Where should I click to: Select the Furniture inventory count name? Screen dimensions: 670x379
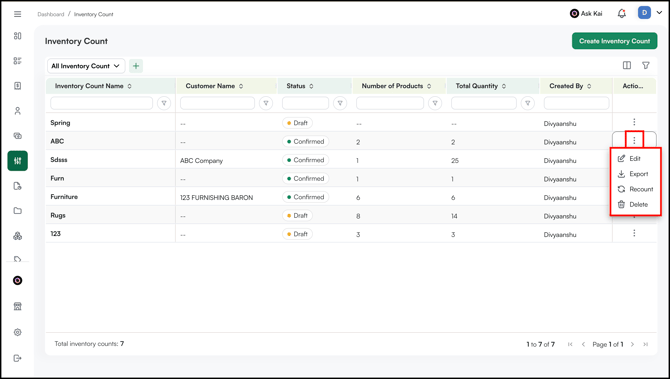click(64, 197)
